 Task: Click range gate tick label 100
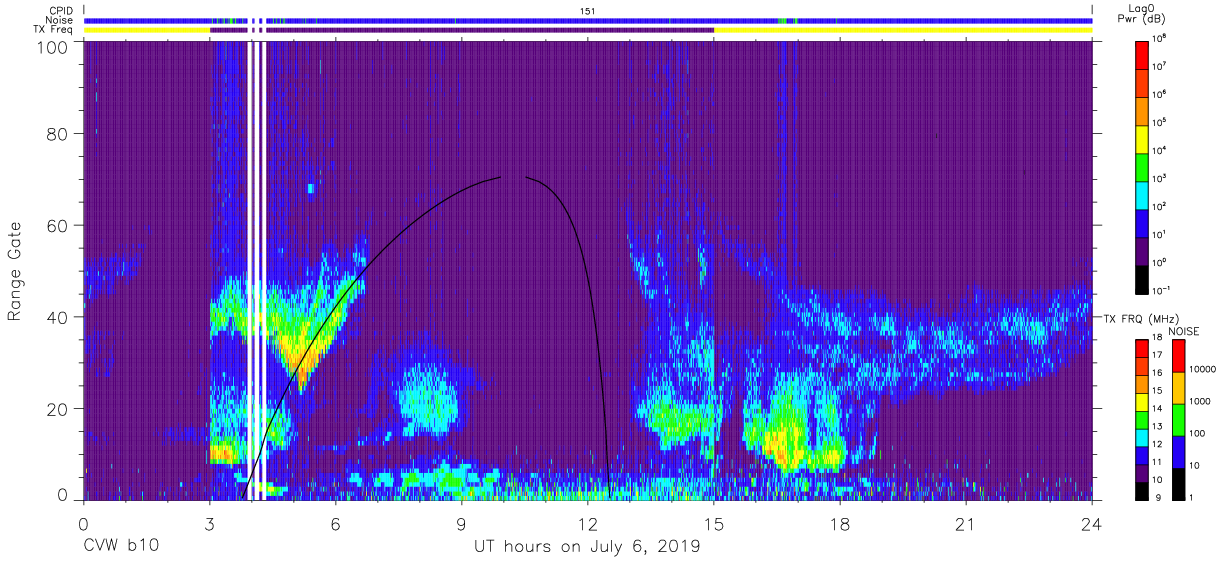coord(51,47)
